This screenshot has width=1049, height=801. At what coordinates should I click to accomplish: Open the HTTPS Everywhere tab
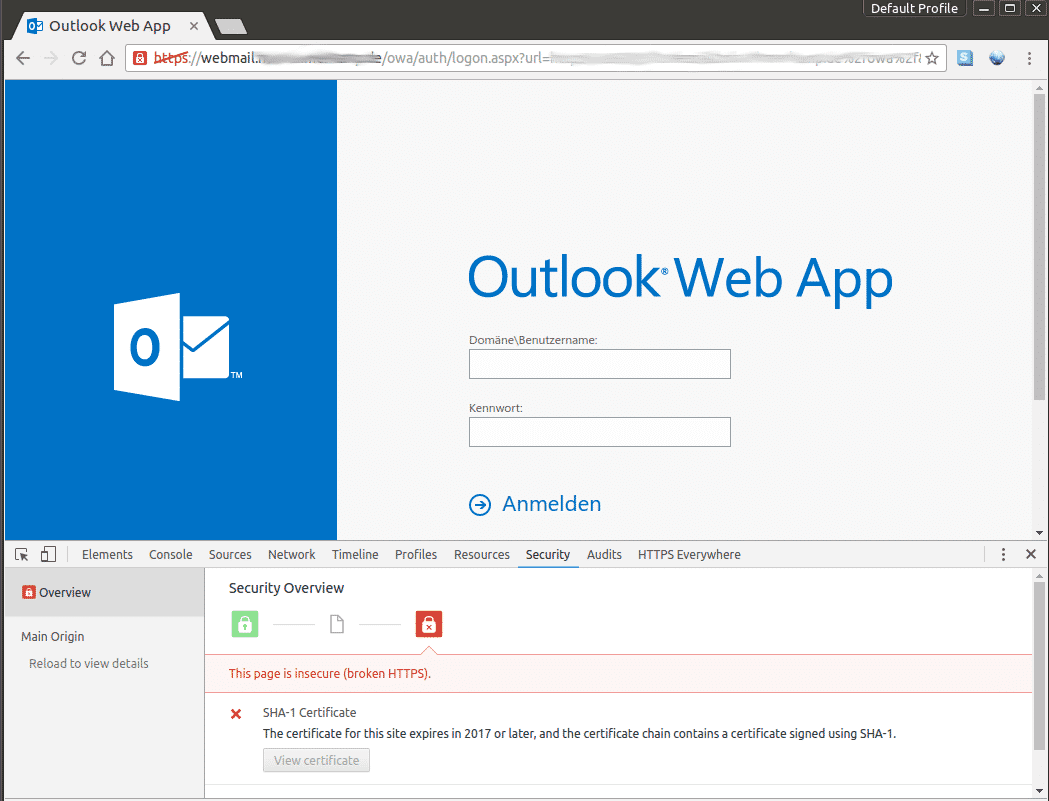(689, 555)
